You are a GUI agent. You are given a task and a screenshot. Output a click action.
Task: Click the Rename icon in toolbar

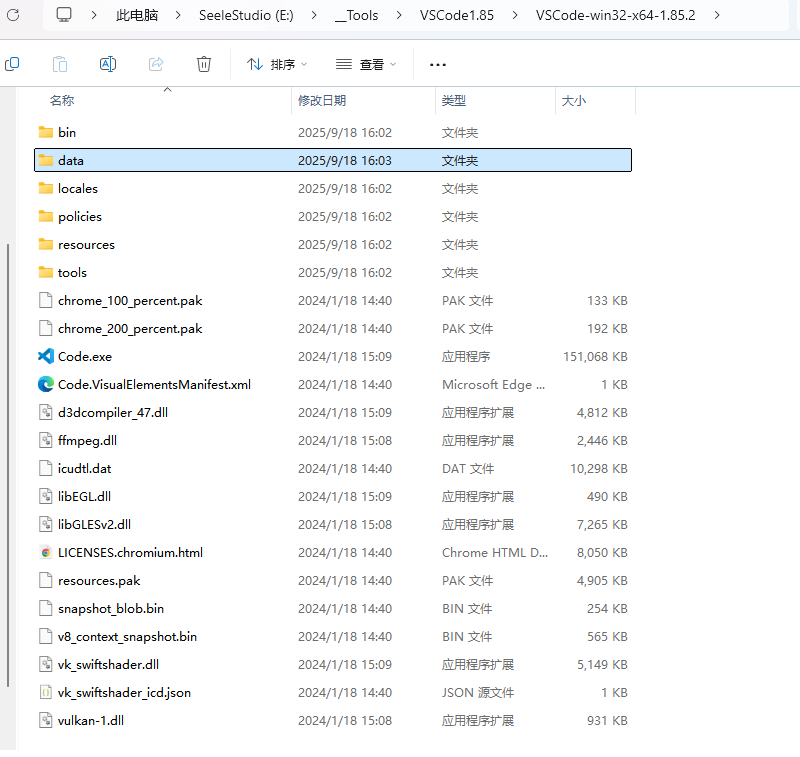(108, 64)
